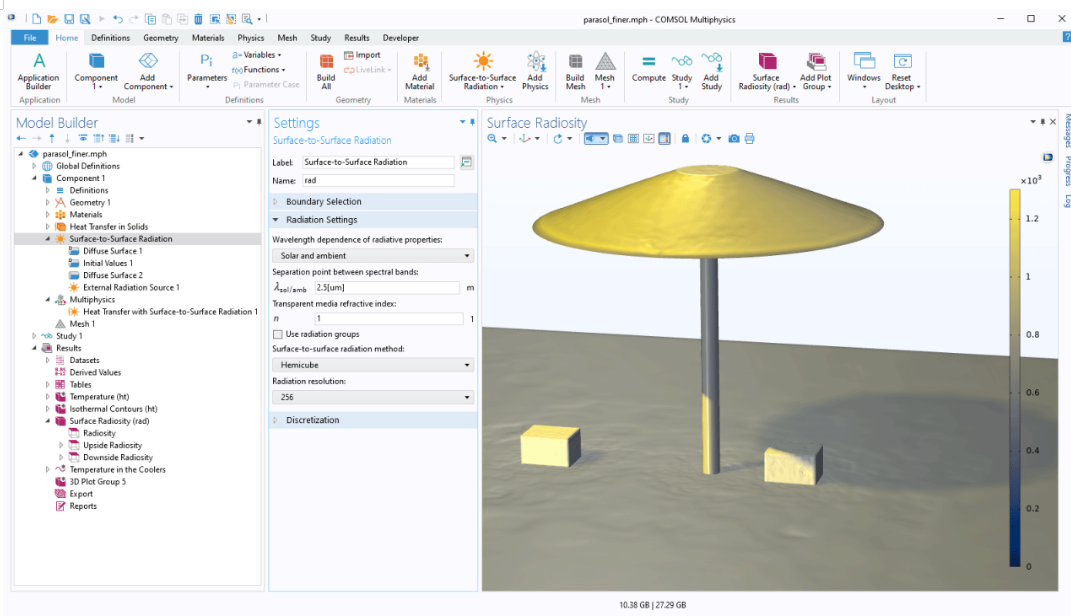
Task: Open Windows menu in Layout group
Action: point(863,71)
